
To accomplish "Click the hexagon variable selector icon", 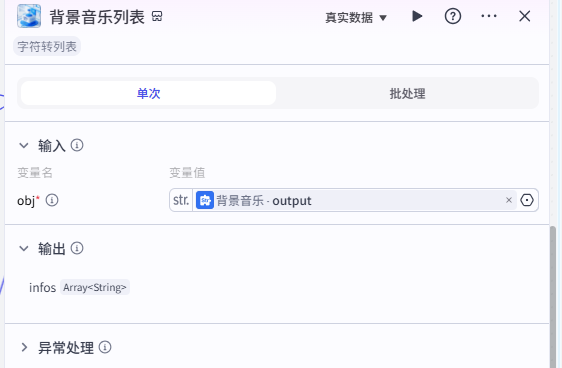I will click(527, 200).
